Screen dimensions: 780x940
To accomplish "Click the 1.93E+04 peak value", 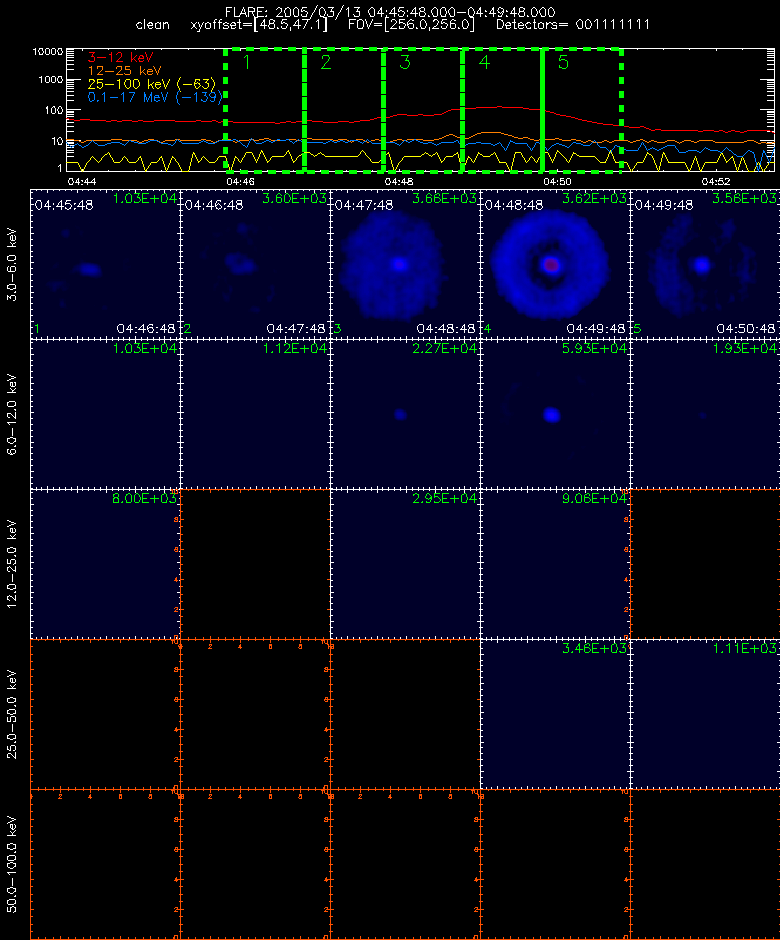I will [745, 348].
